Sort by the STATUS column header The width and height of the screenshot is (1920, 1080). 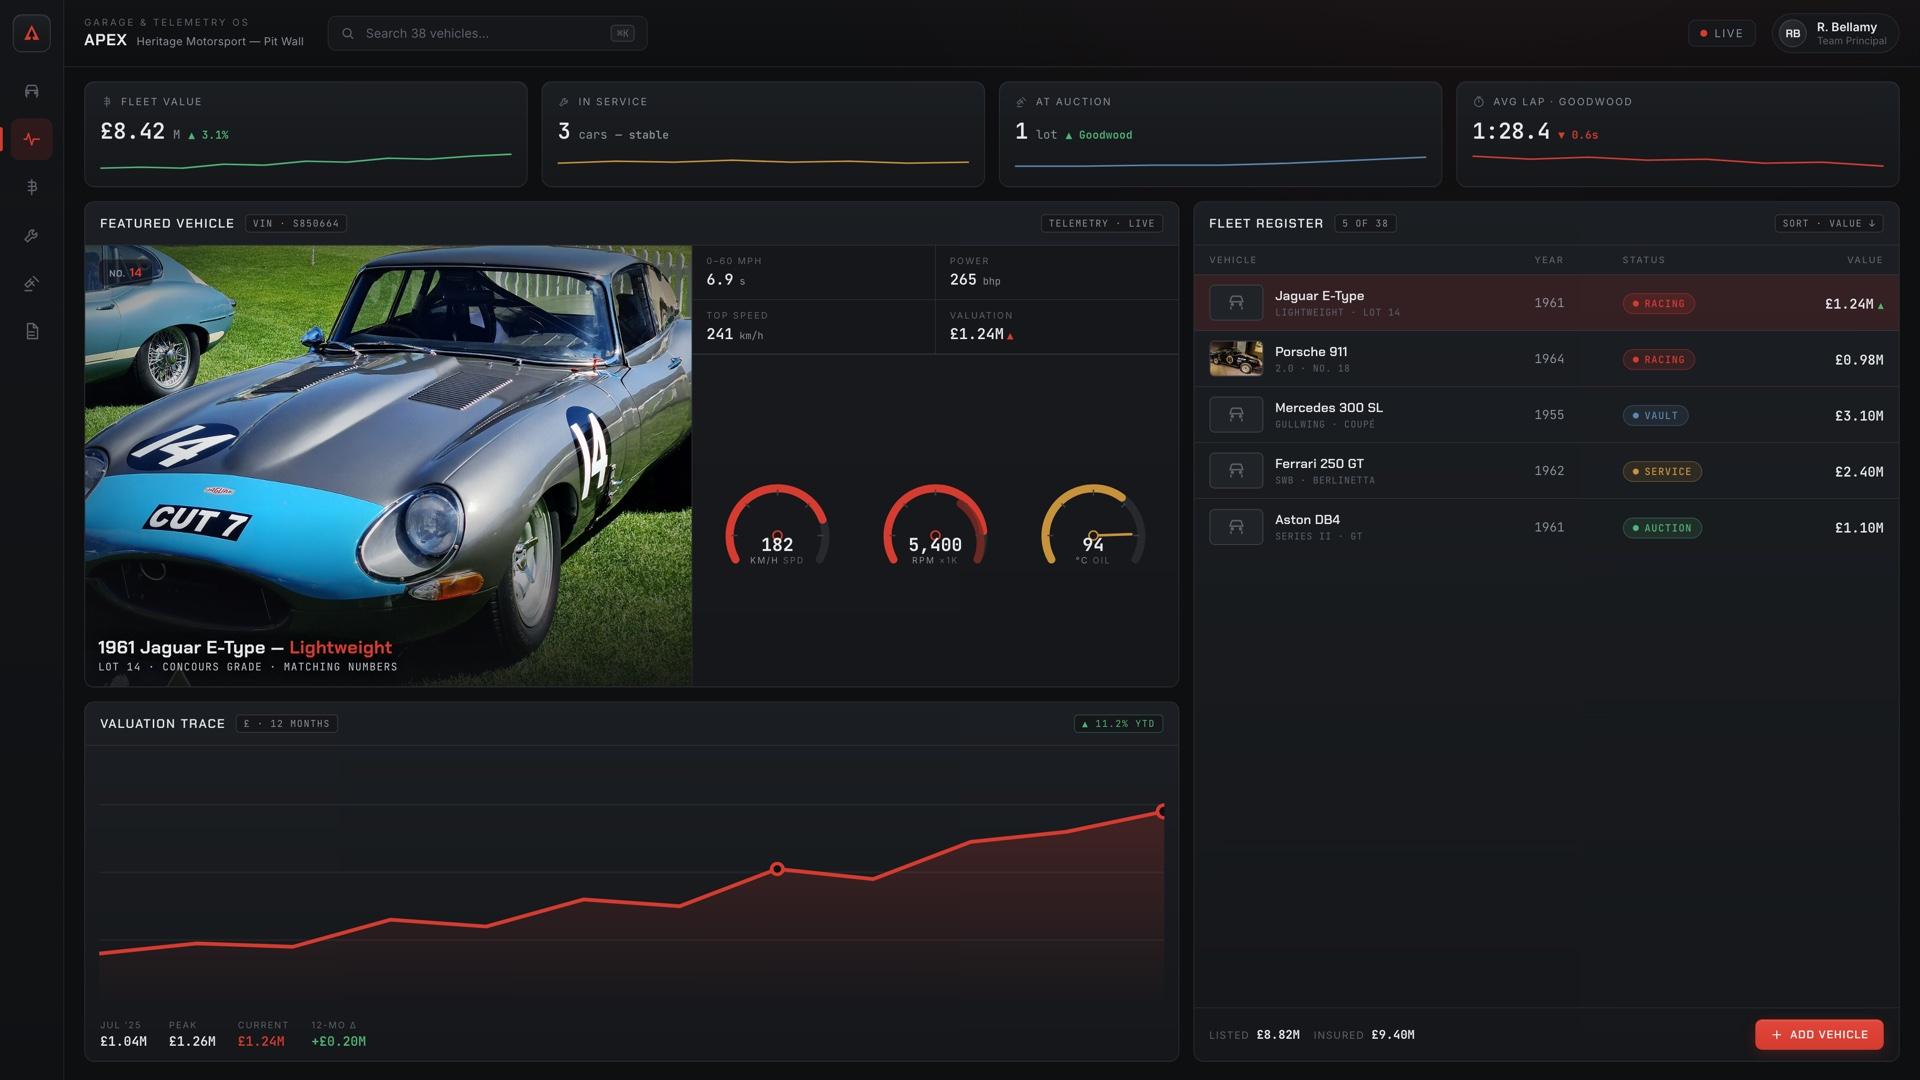(x=1643, y=260)
